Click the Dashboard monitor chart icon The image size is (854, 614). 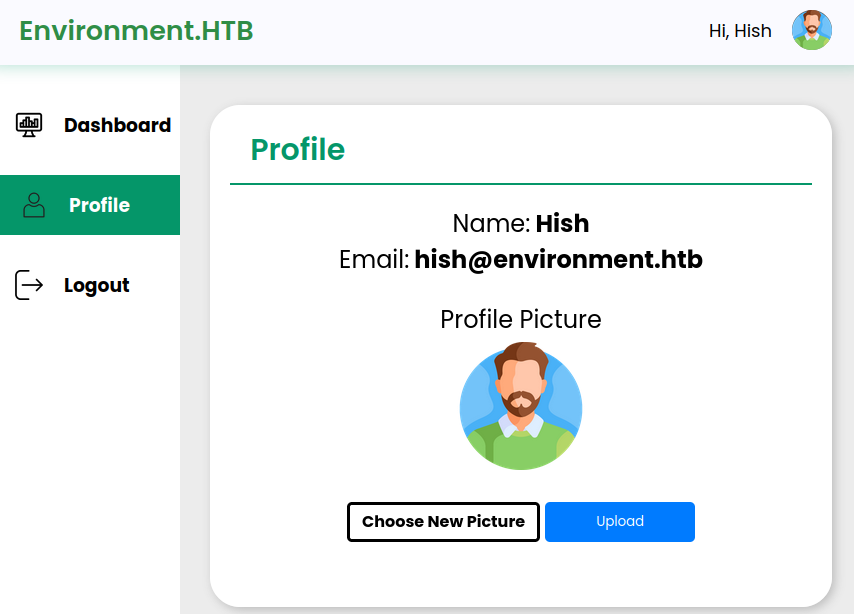point(30,125)
